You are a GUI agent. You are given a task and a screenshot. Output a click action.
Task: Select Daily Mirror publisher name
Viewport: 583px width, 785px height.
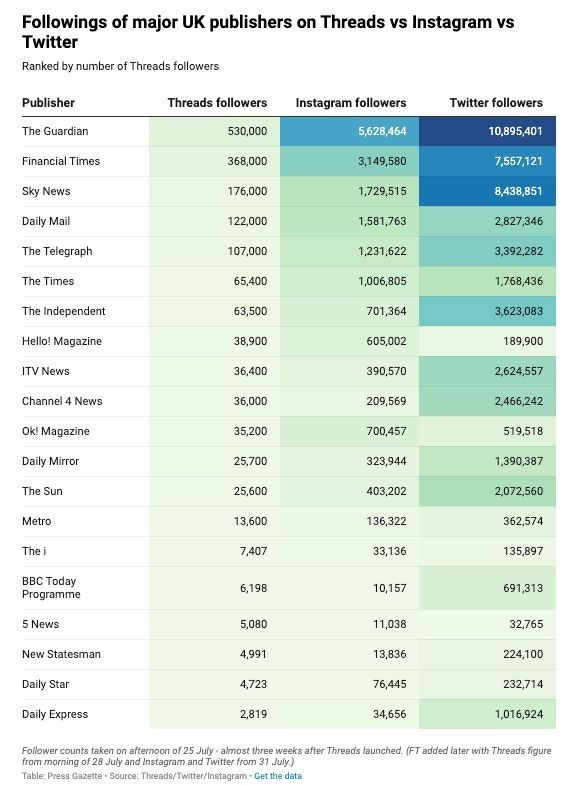tap(51, 462)
